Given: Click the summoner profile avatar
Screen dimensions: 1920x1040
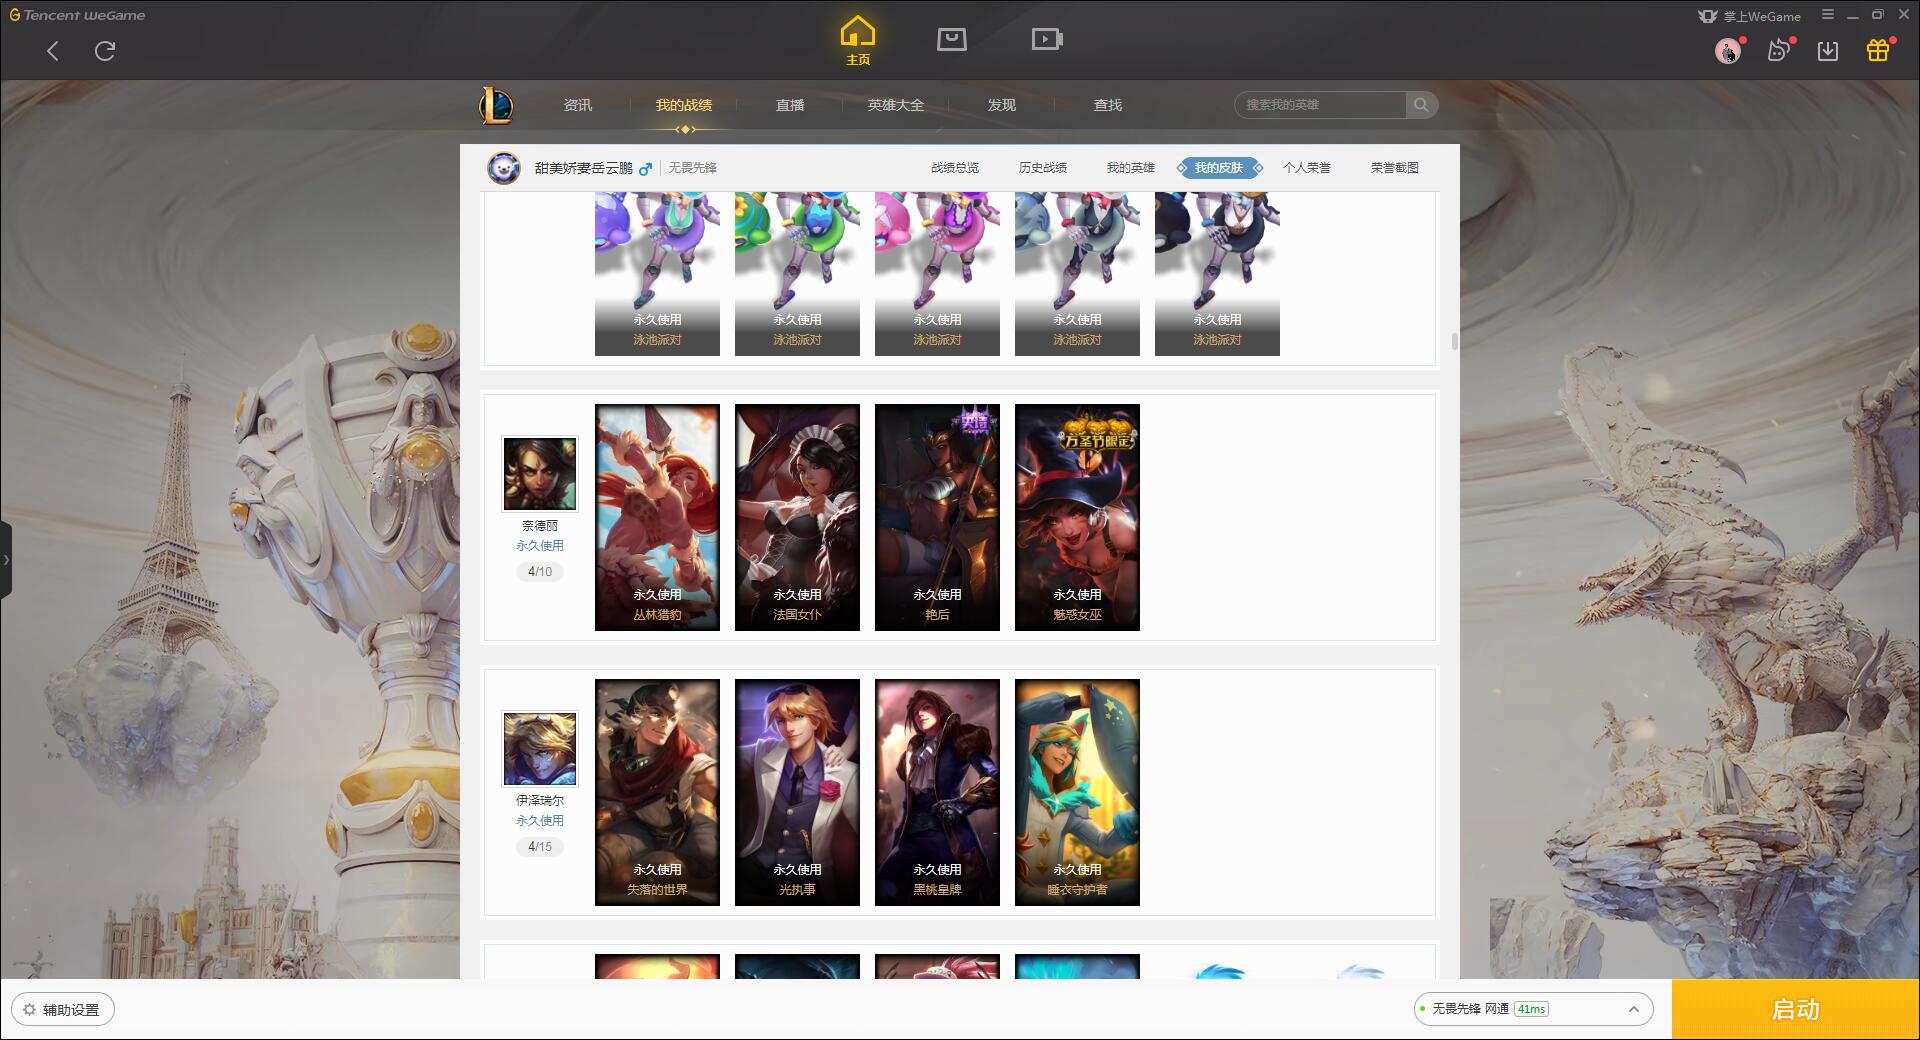Looking at the screenshot, I should (504, 168).
